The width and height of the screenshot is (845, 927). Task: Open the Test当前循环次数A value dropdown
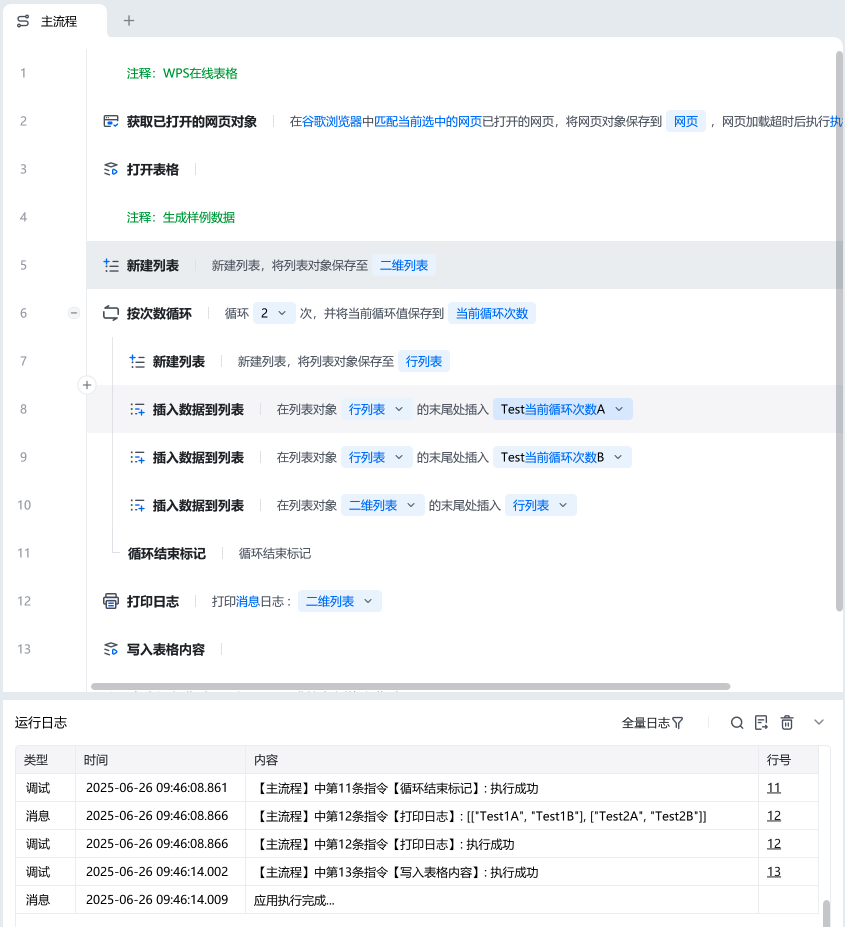click(562, 409)
